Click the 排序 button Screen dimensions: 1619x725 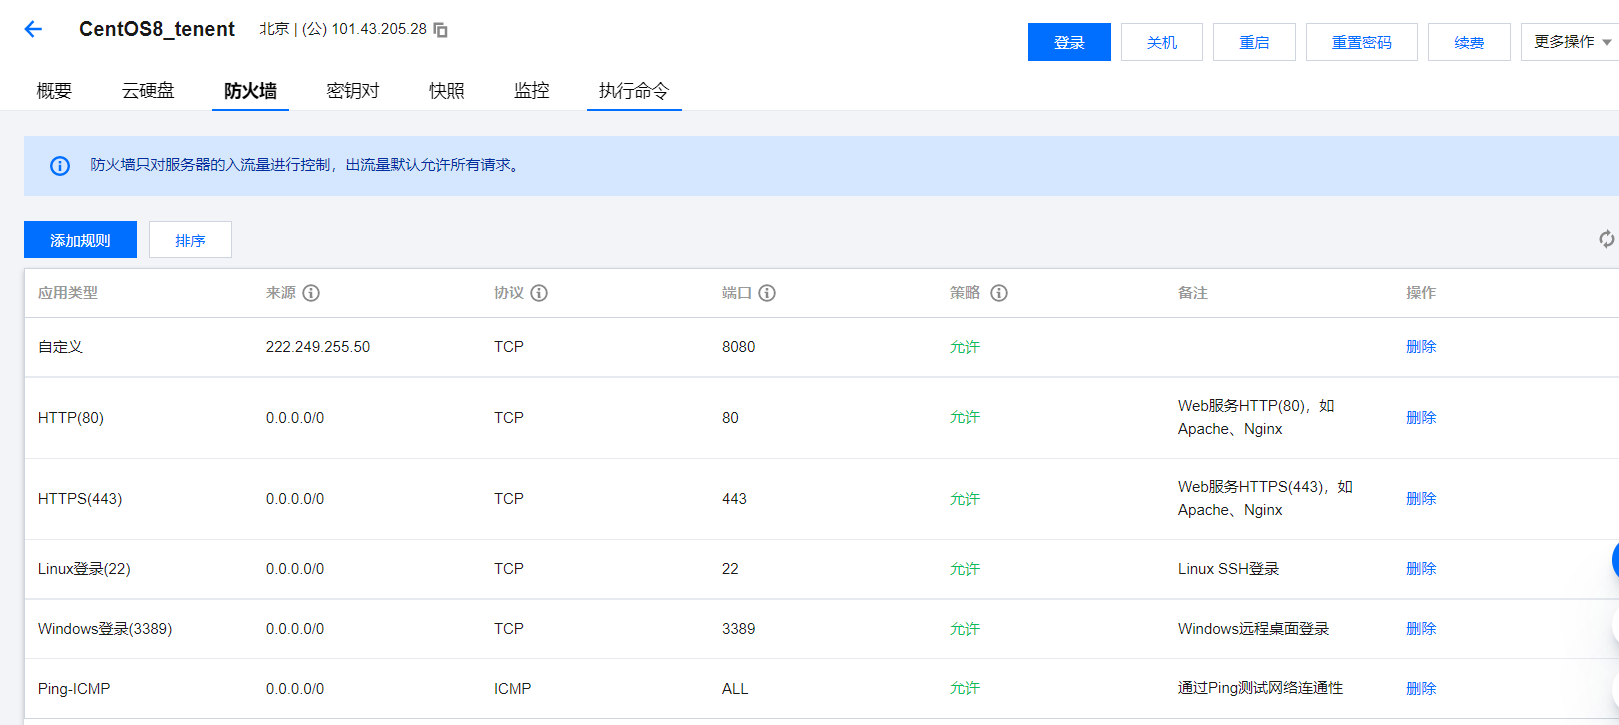(x=190, y=240)
